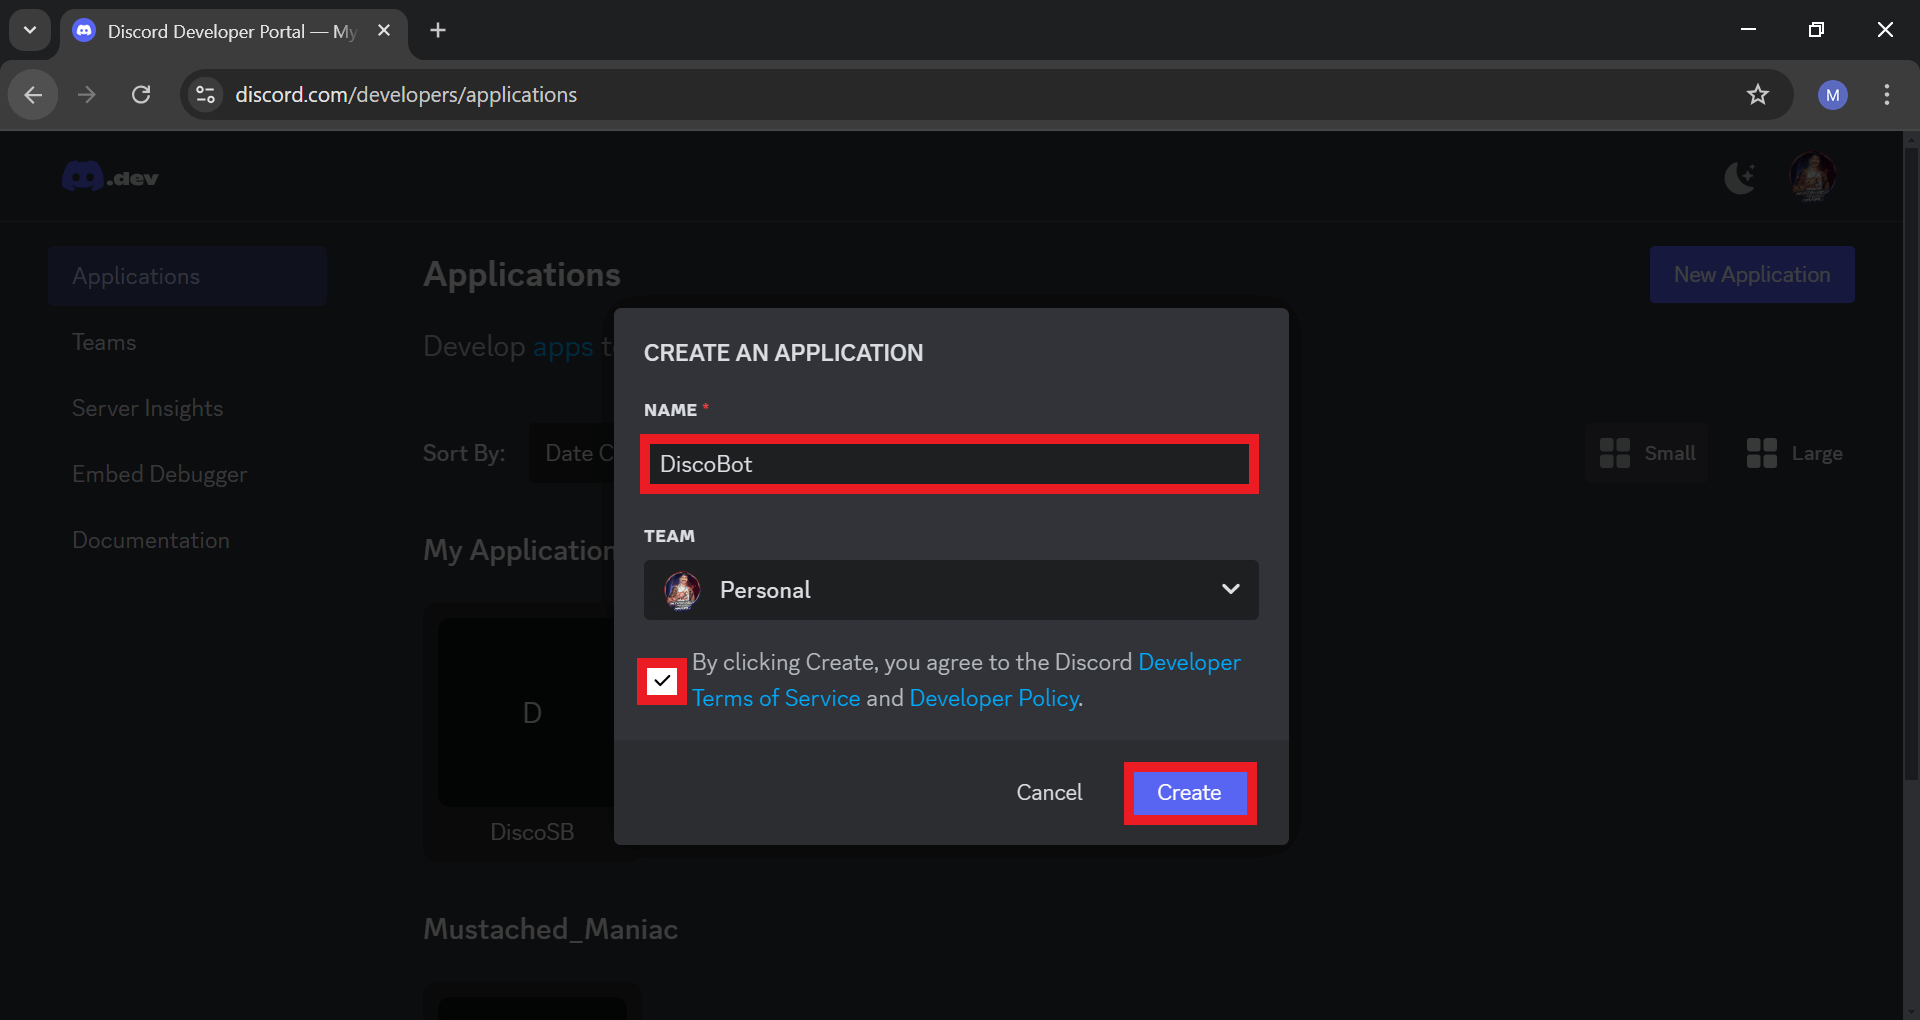Reload the page

tap(141, 95)
